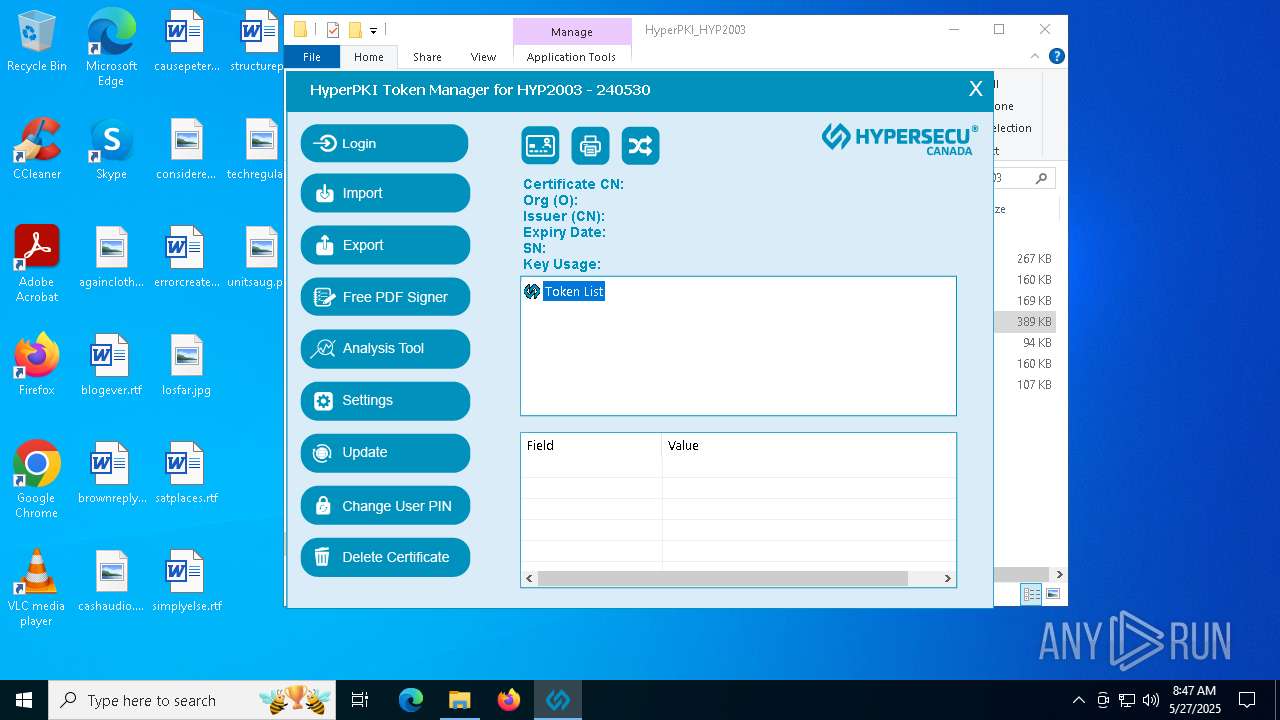The height and width of the screenshot is (720, 1280).
Task: Select losfar.jpg desktop file
Action: [186, 365]
